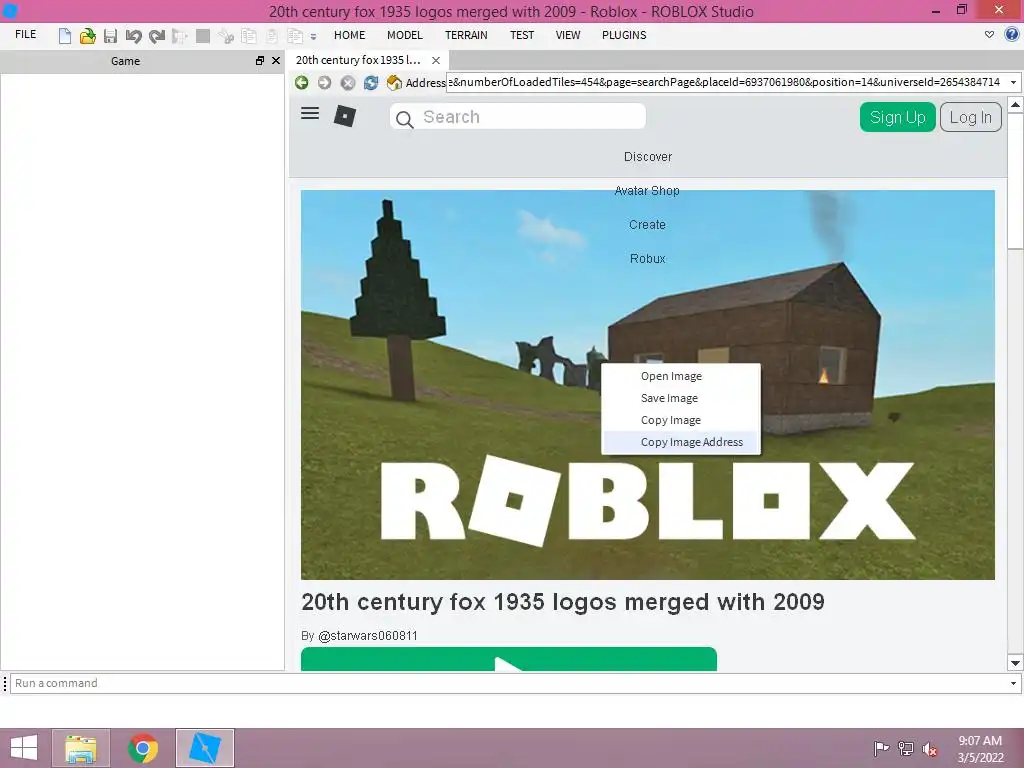The width and height of the screenshot is (1024, 768).
Task: Click the Cut scissors icon
Action: pyautogui.click(x=226, y=36)
